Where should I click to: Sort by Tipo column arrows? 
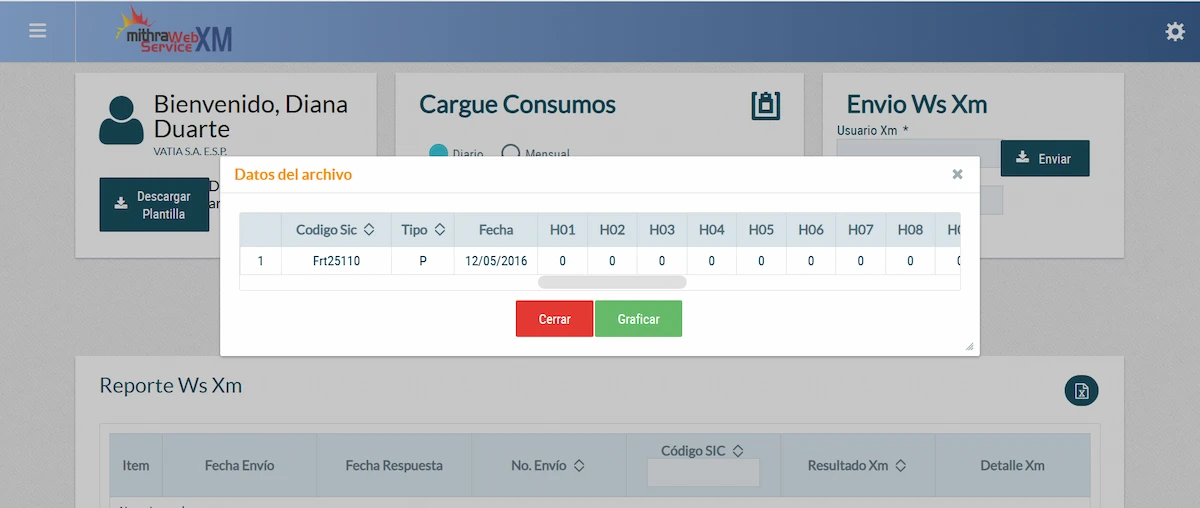pos(440,230)
